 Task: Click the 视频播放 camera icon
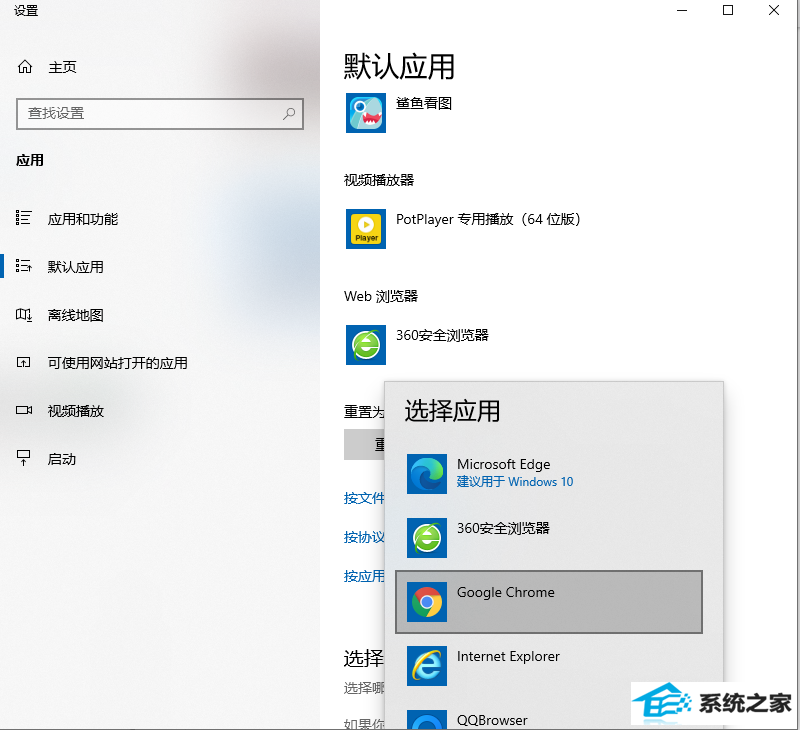click(24, 411)
